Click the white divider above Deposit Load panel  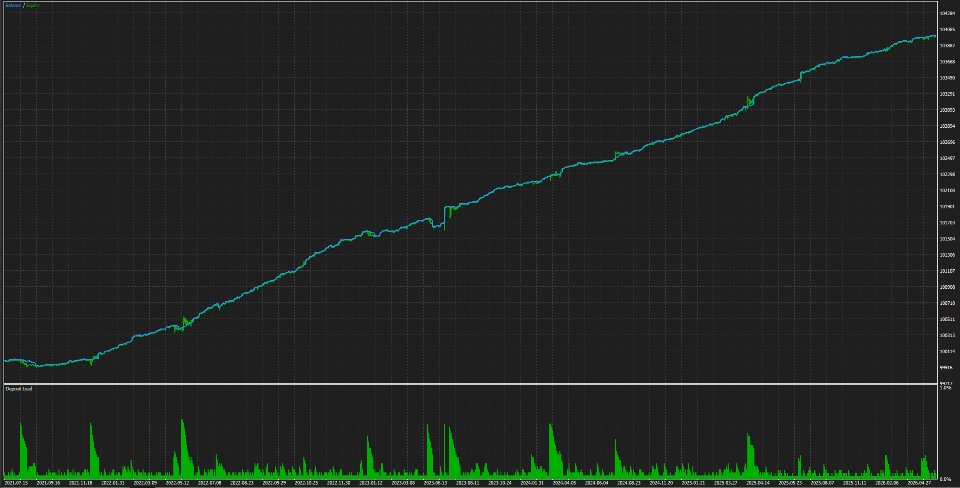470,384
